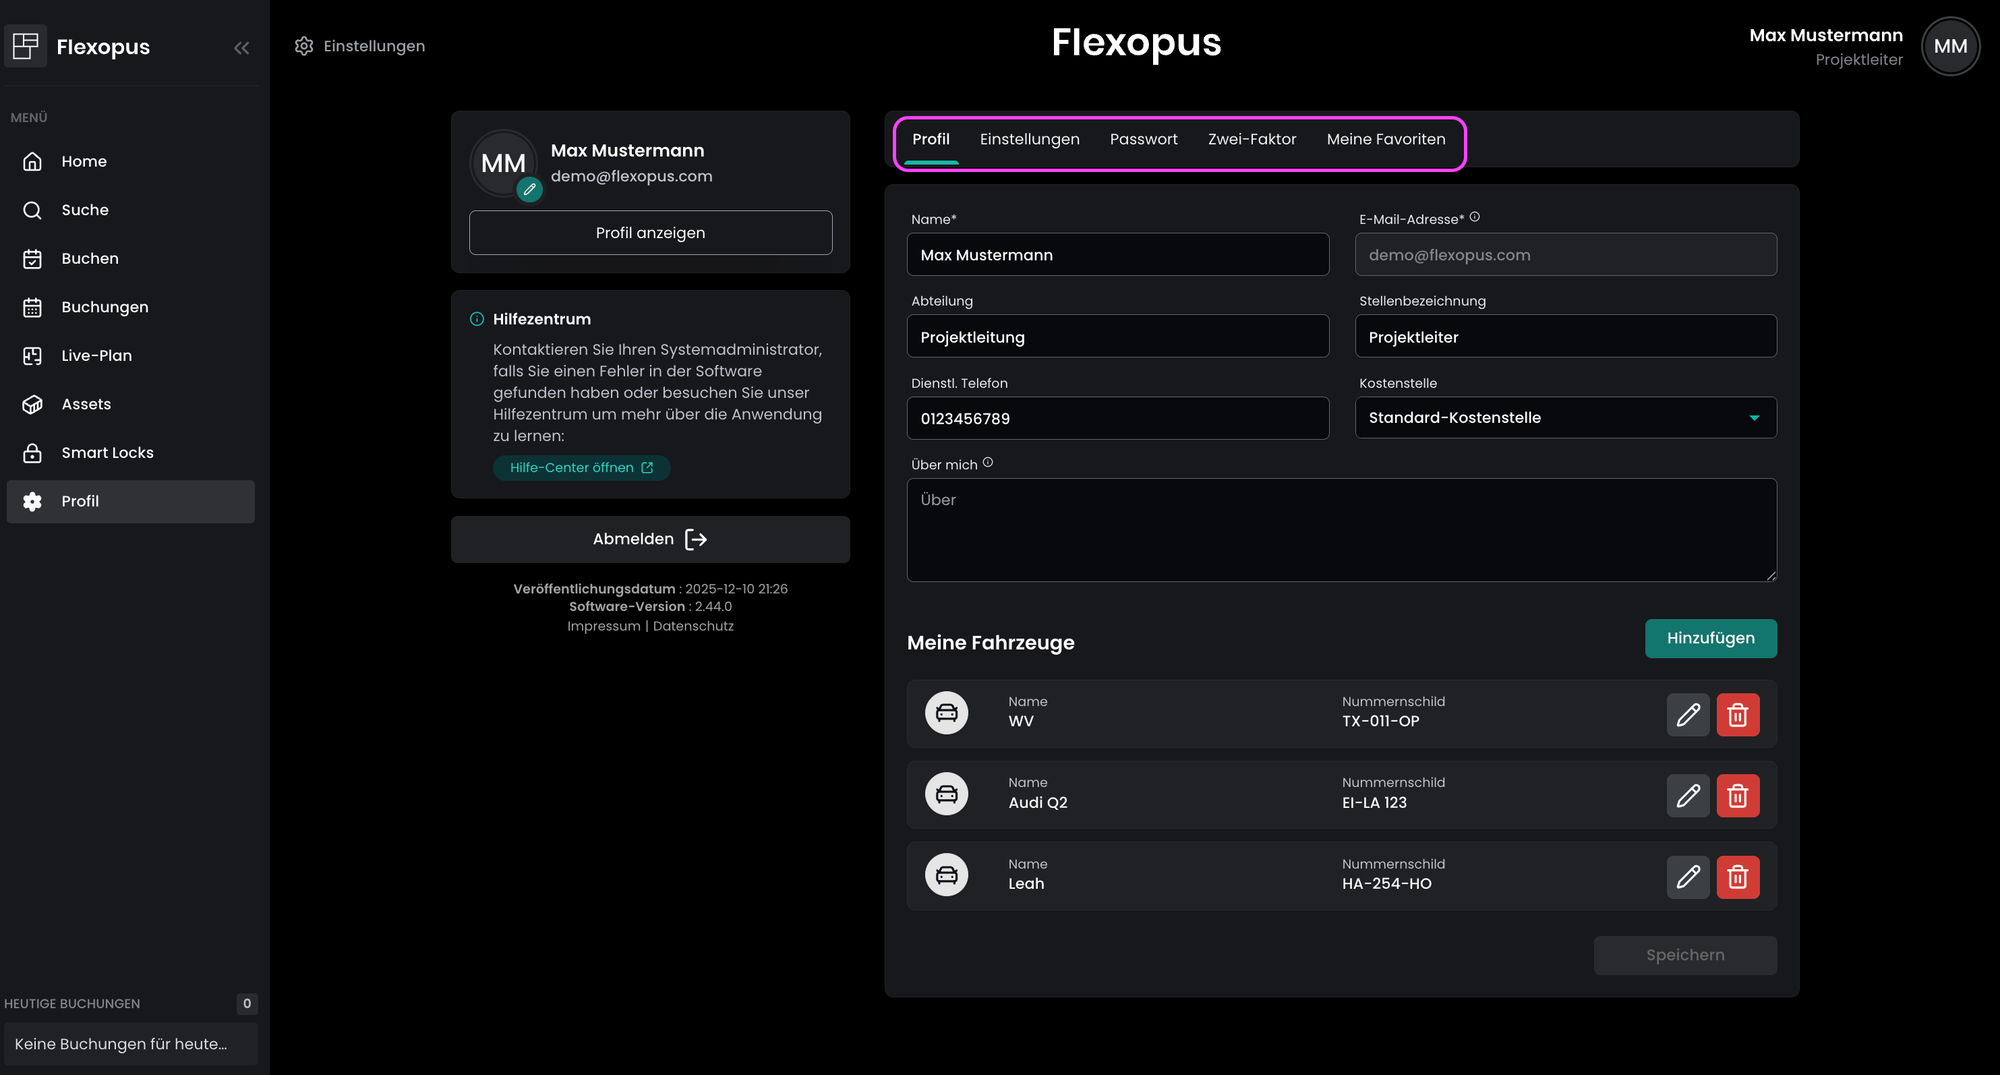Viewport: 2000px width, 1075px height.
Task: Click the Über mich info icon
Action: (x=988, y=463)
